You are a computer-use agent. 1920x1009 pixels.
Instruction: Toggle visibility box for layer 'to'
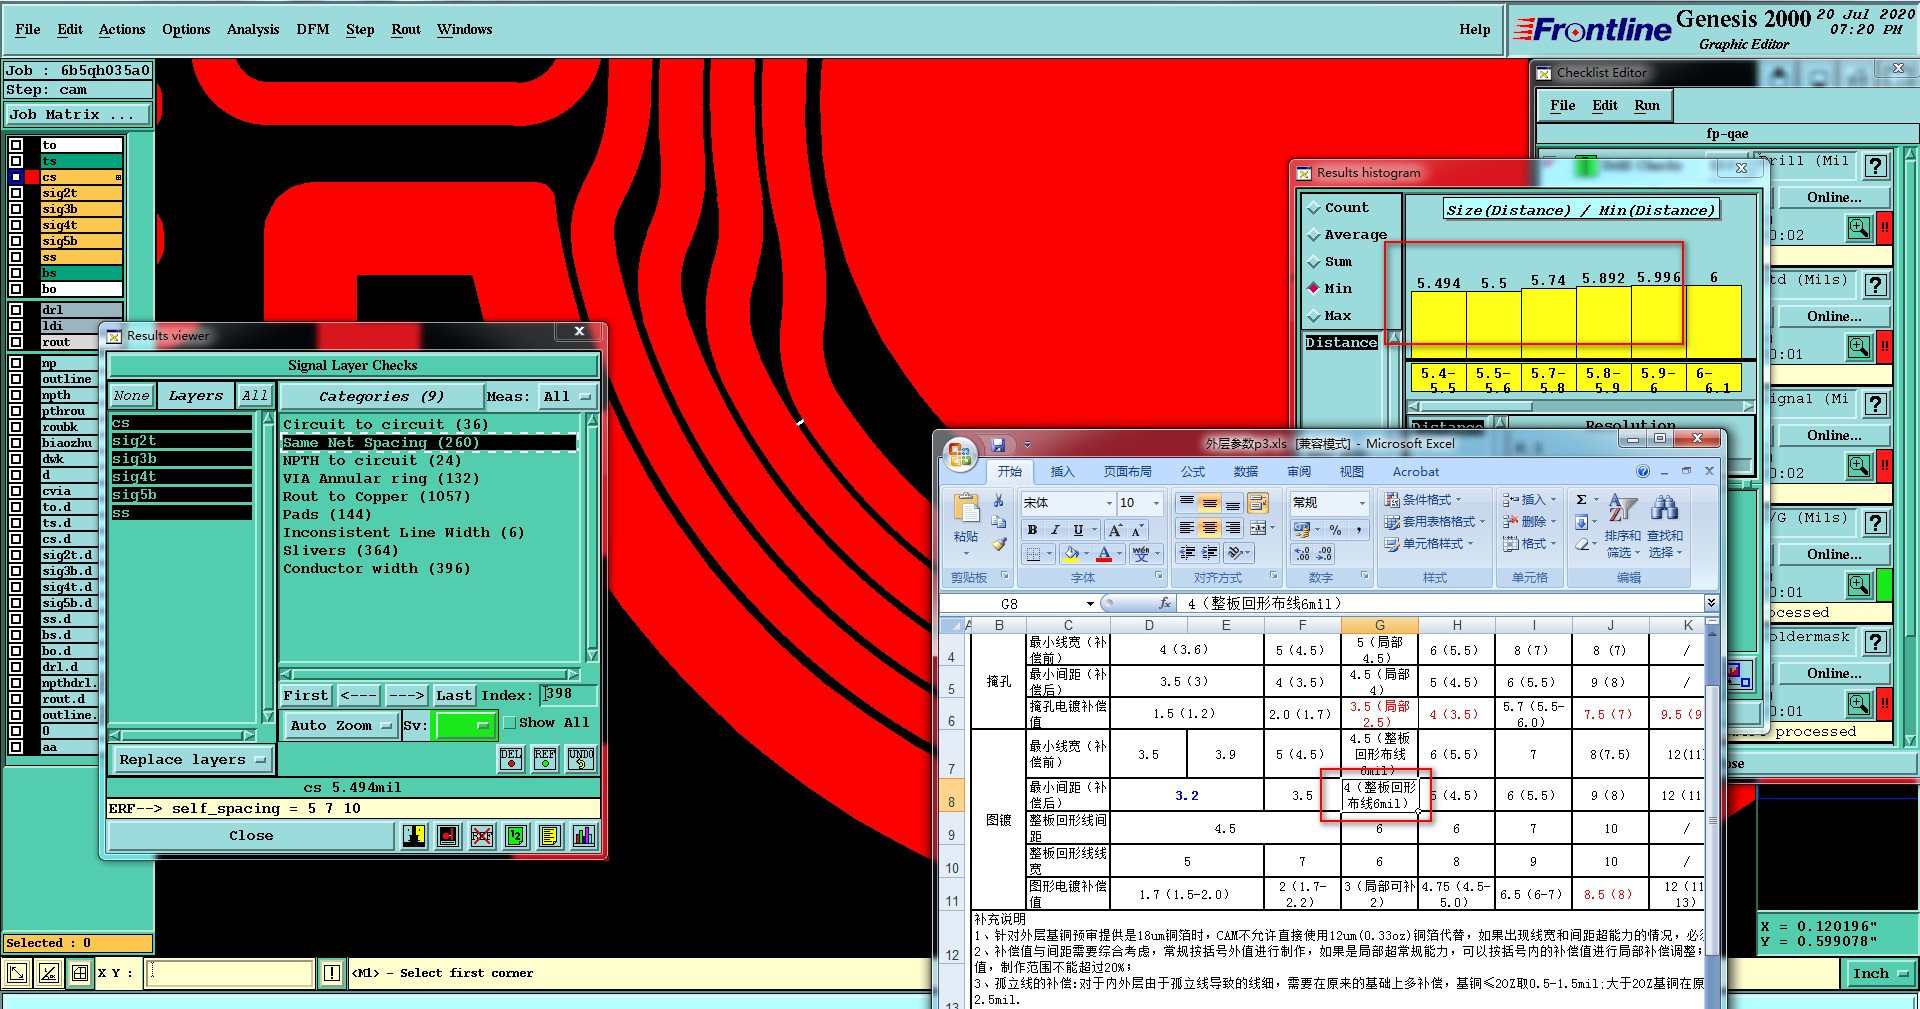[x=16, y=145]
